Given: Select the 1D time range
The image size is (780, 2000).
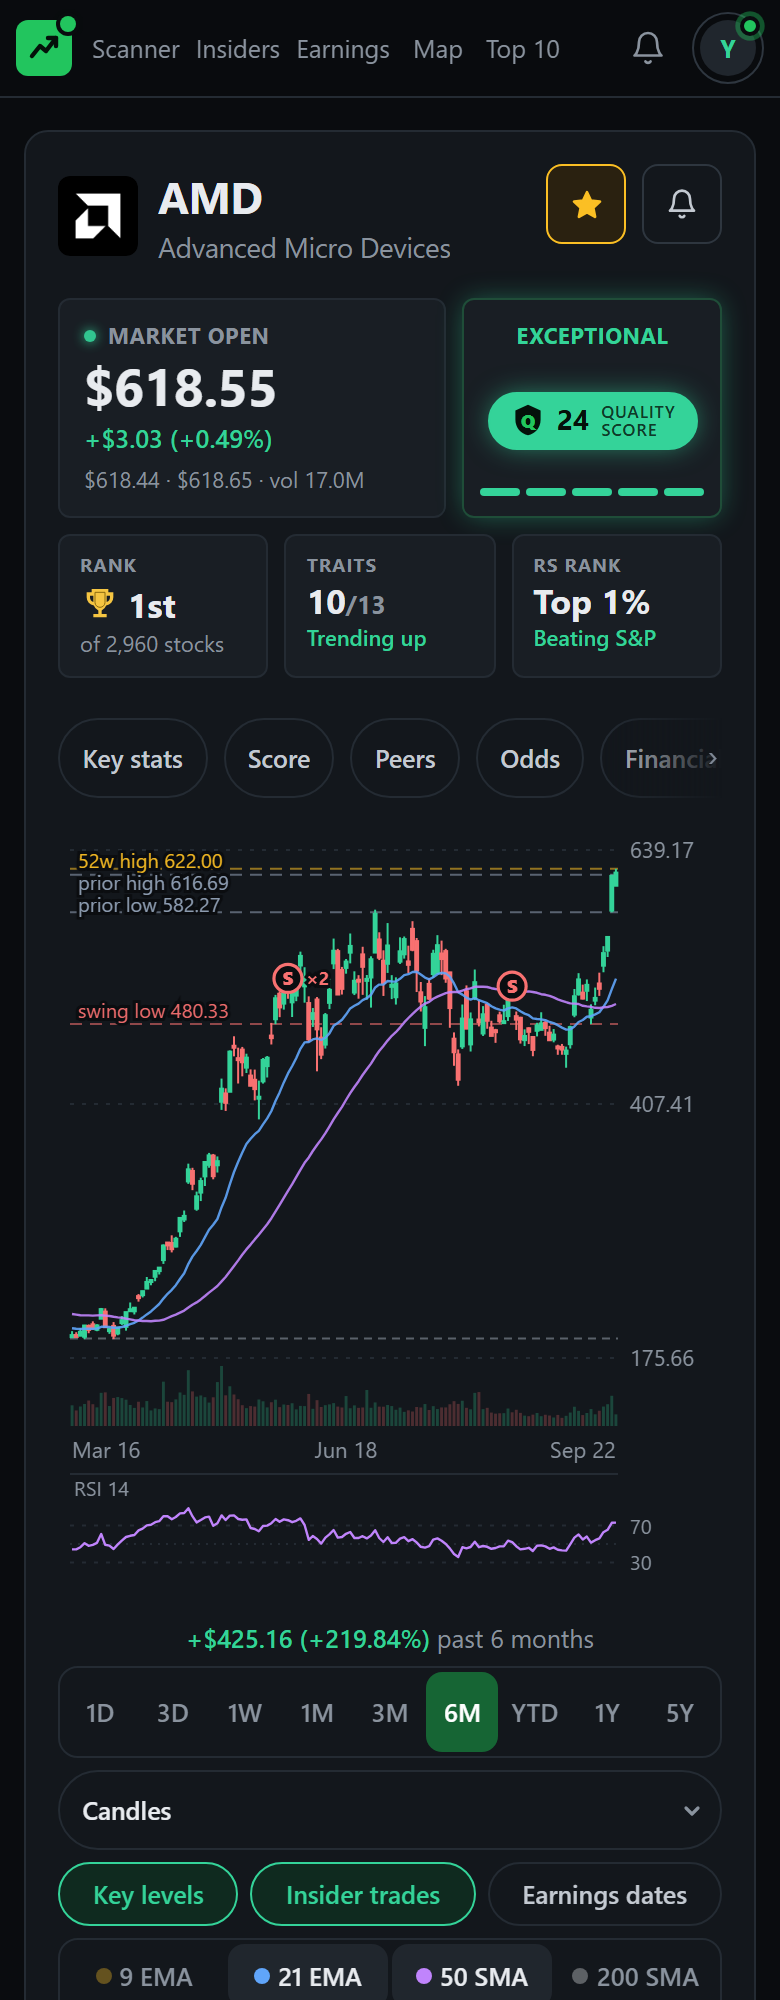Looking at the screenshot, I should pos(100,1713).
